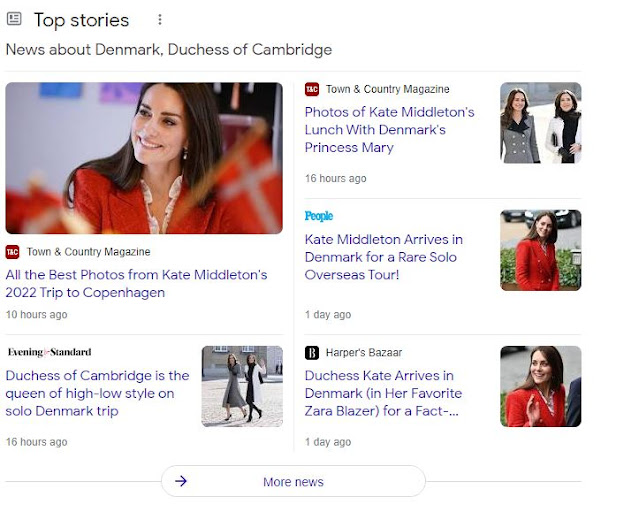Click the Harper's Bazaar waving photo thumbnail

coord(540,387)
